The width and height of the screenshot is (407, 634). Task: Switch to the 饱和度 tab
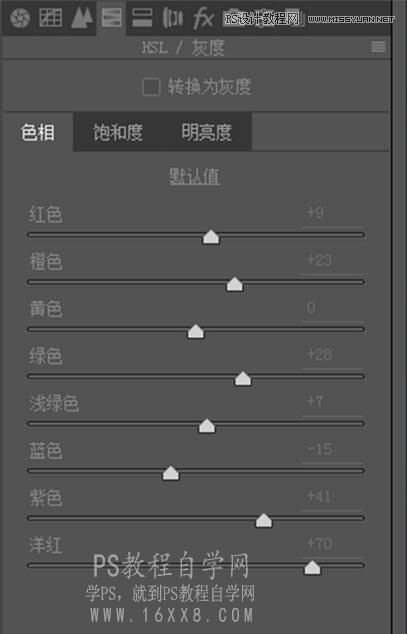coord(118,132)
